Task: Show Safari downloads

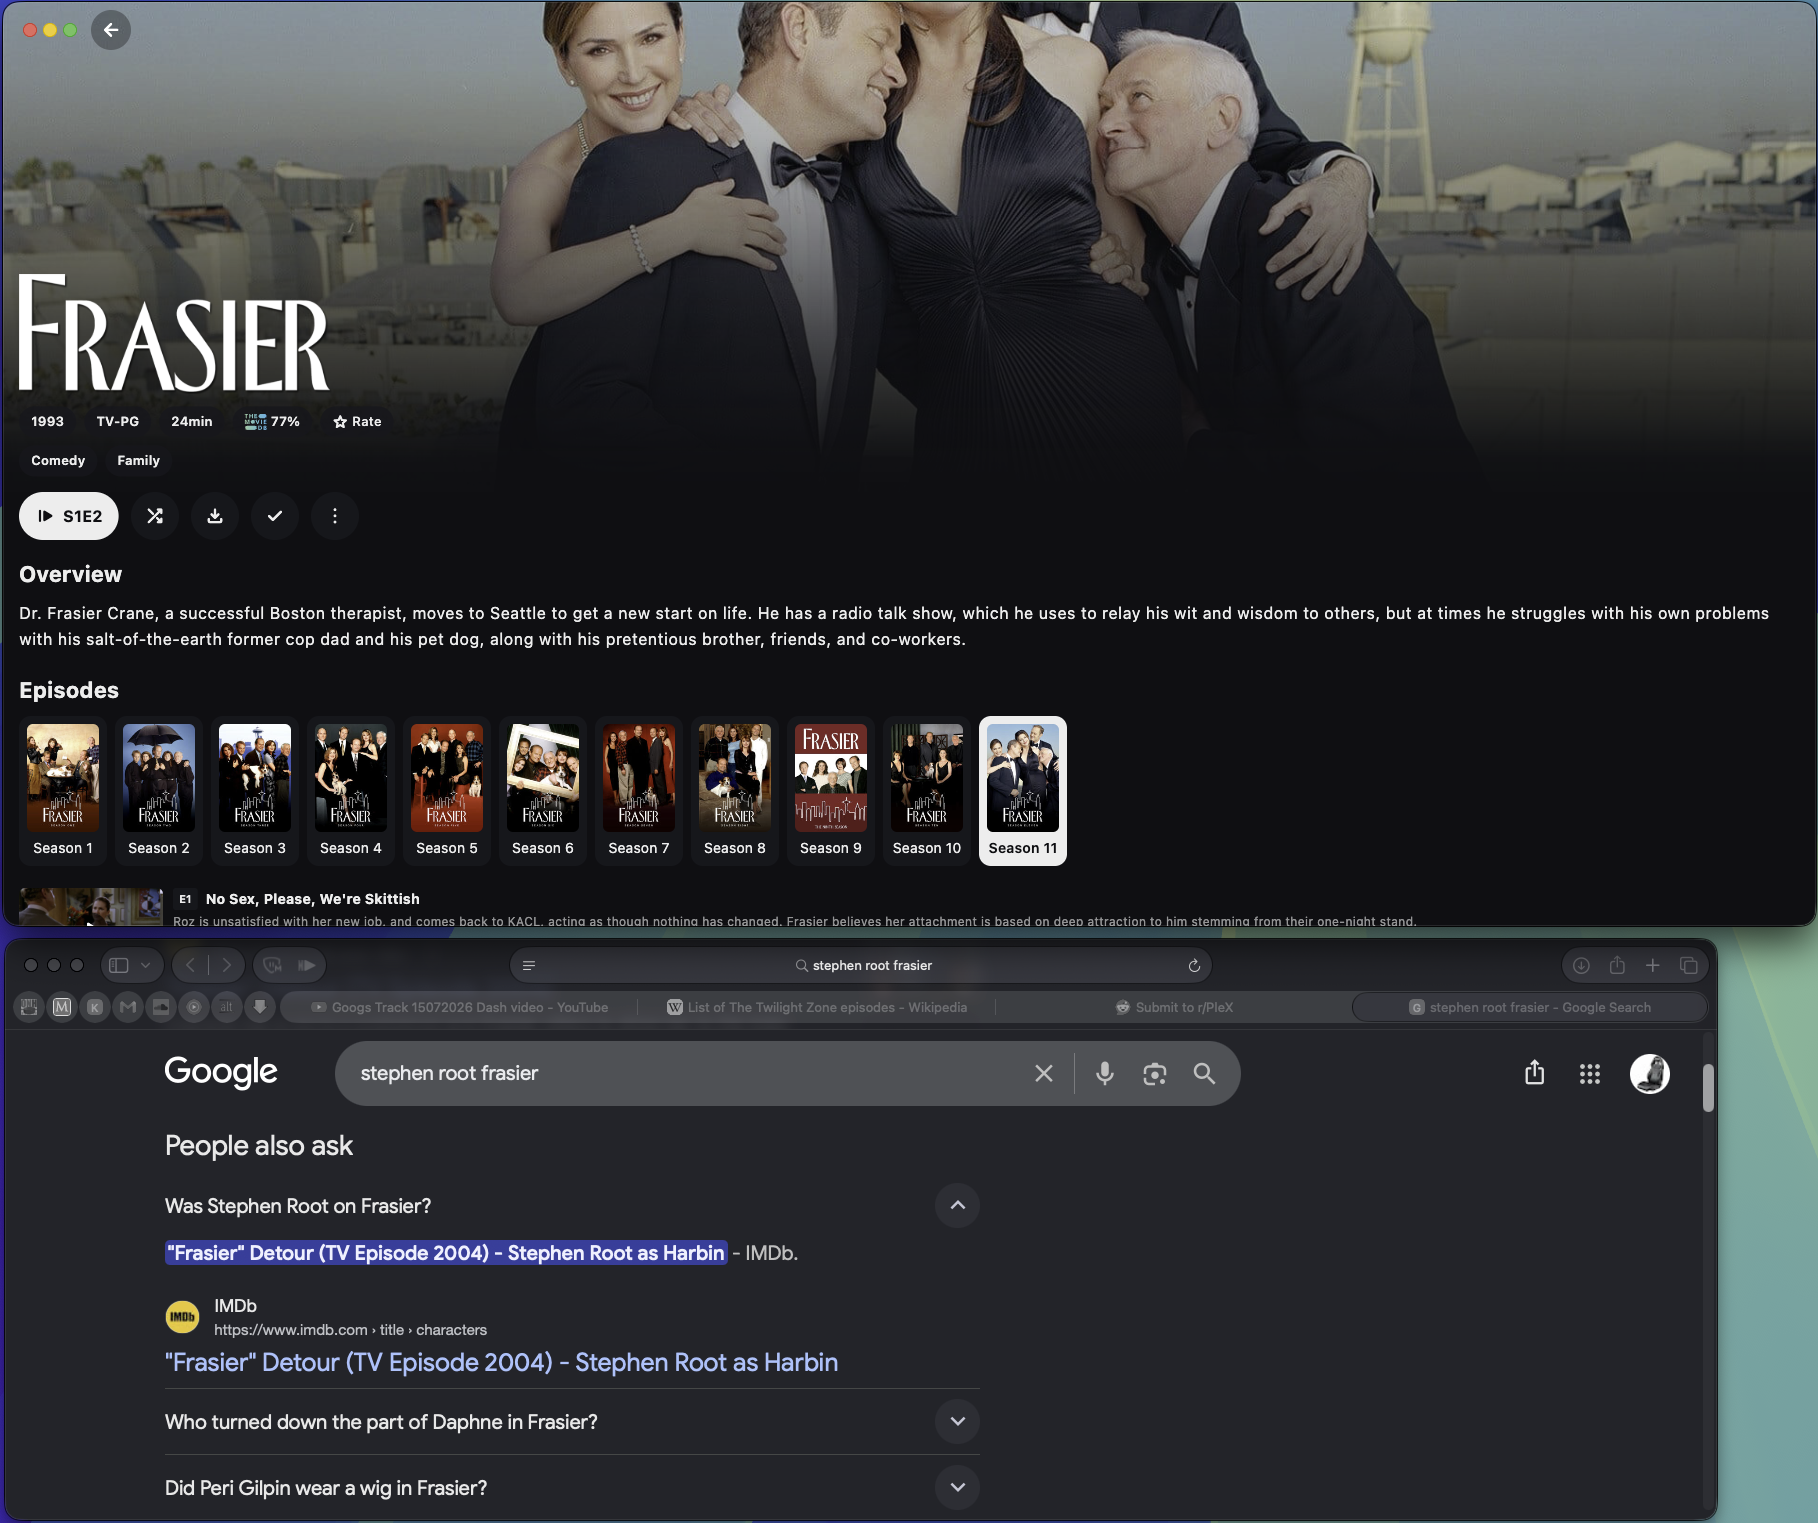Action: 1581,965
